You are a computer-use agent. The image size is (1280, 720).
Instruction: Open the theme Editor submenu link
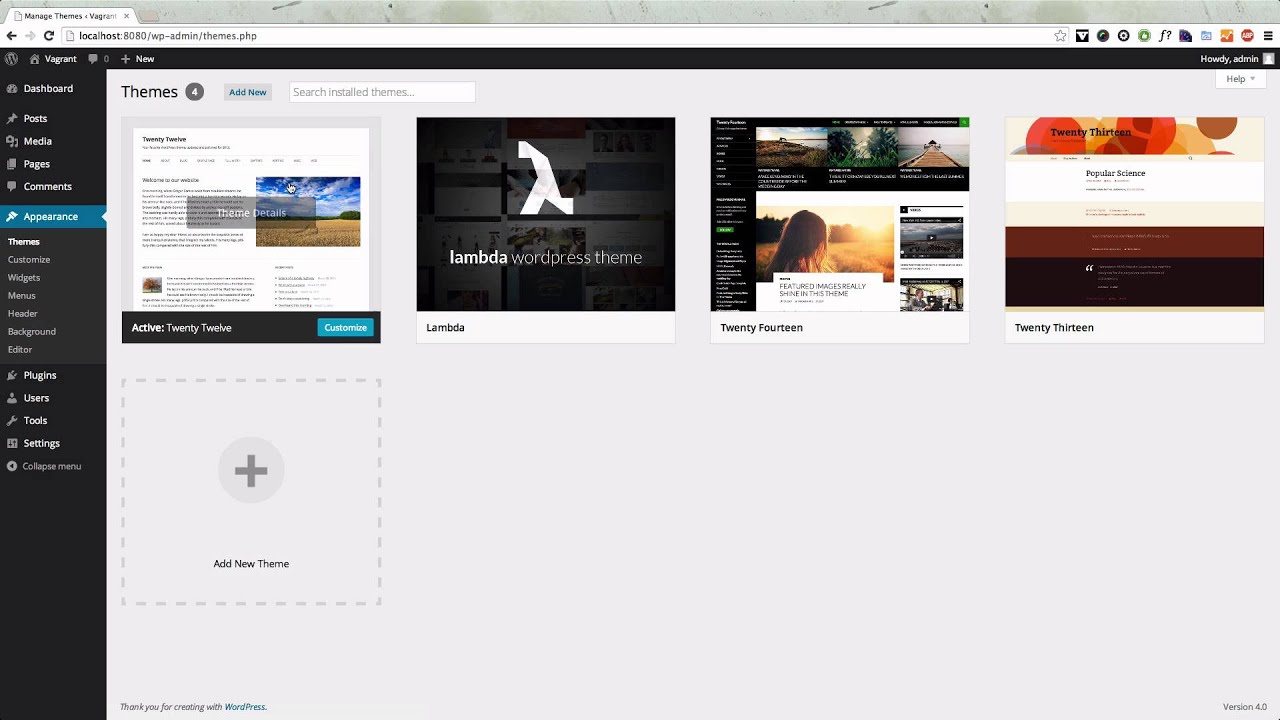coord(20,349)
